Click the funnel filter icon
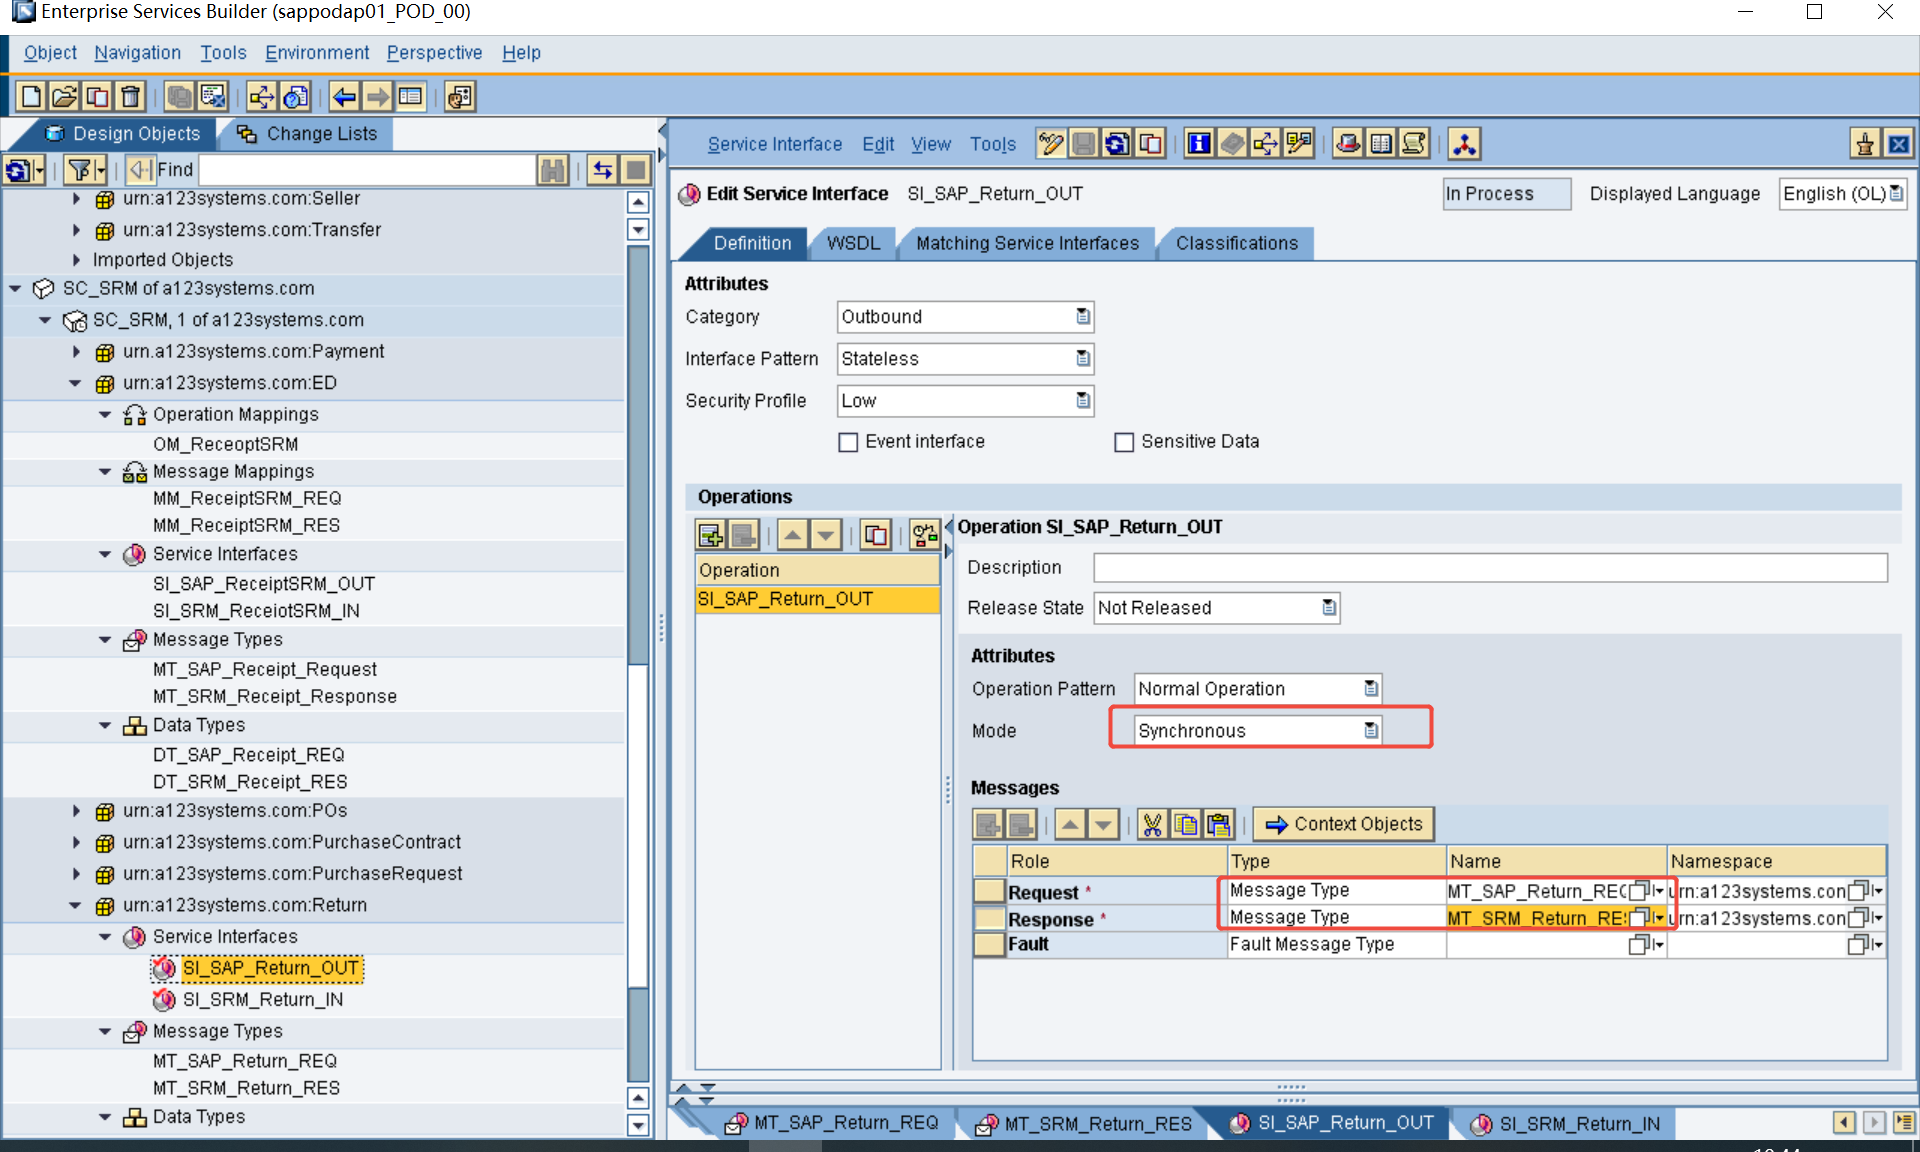The width and height of the screenshot is (1920, 1152). [x=80, y=170]
